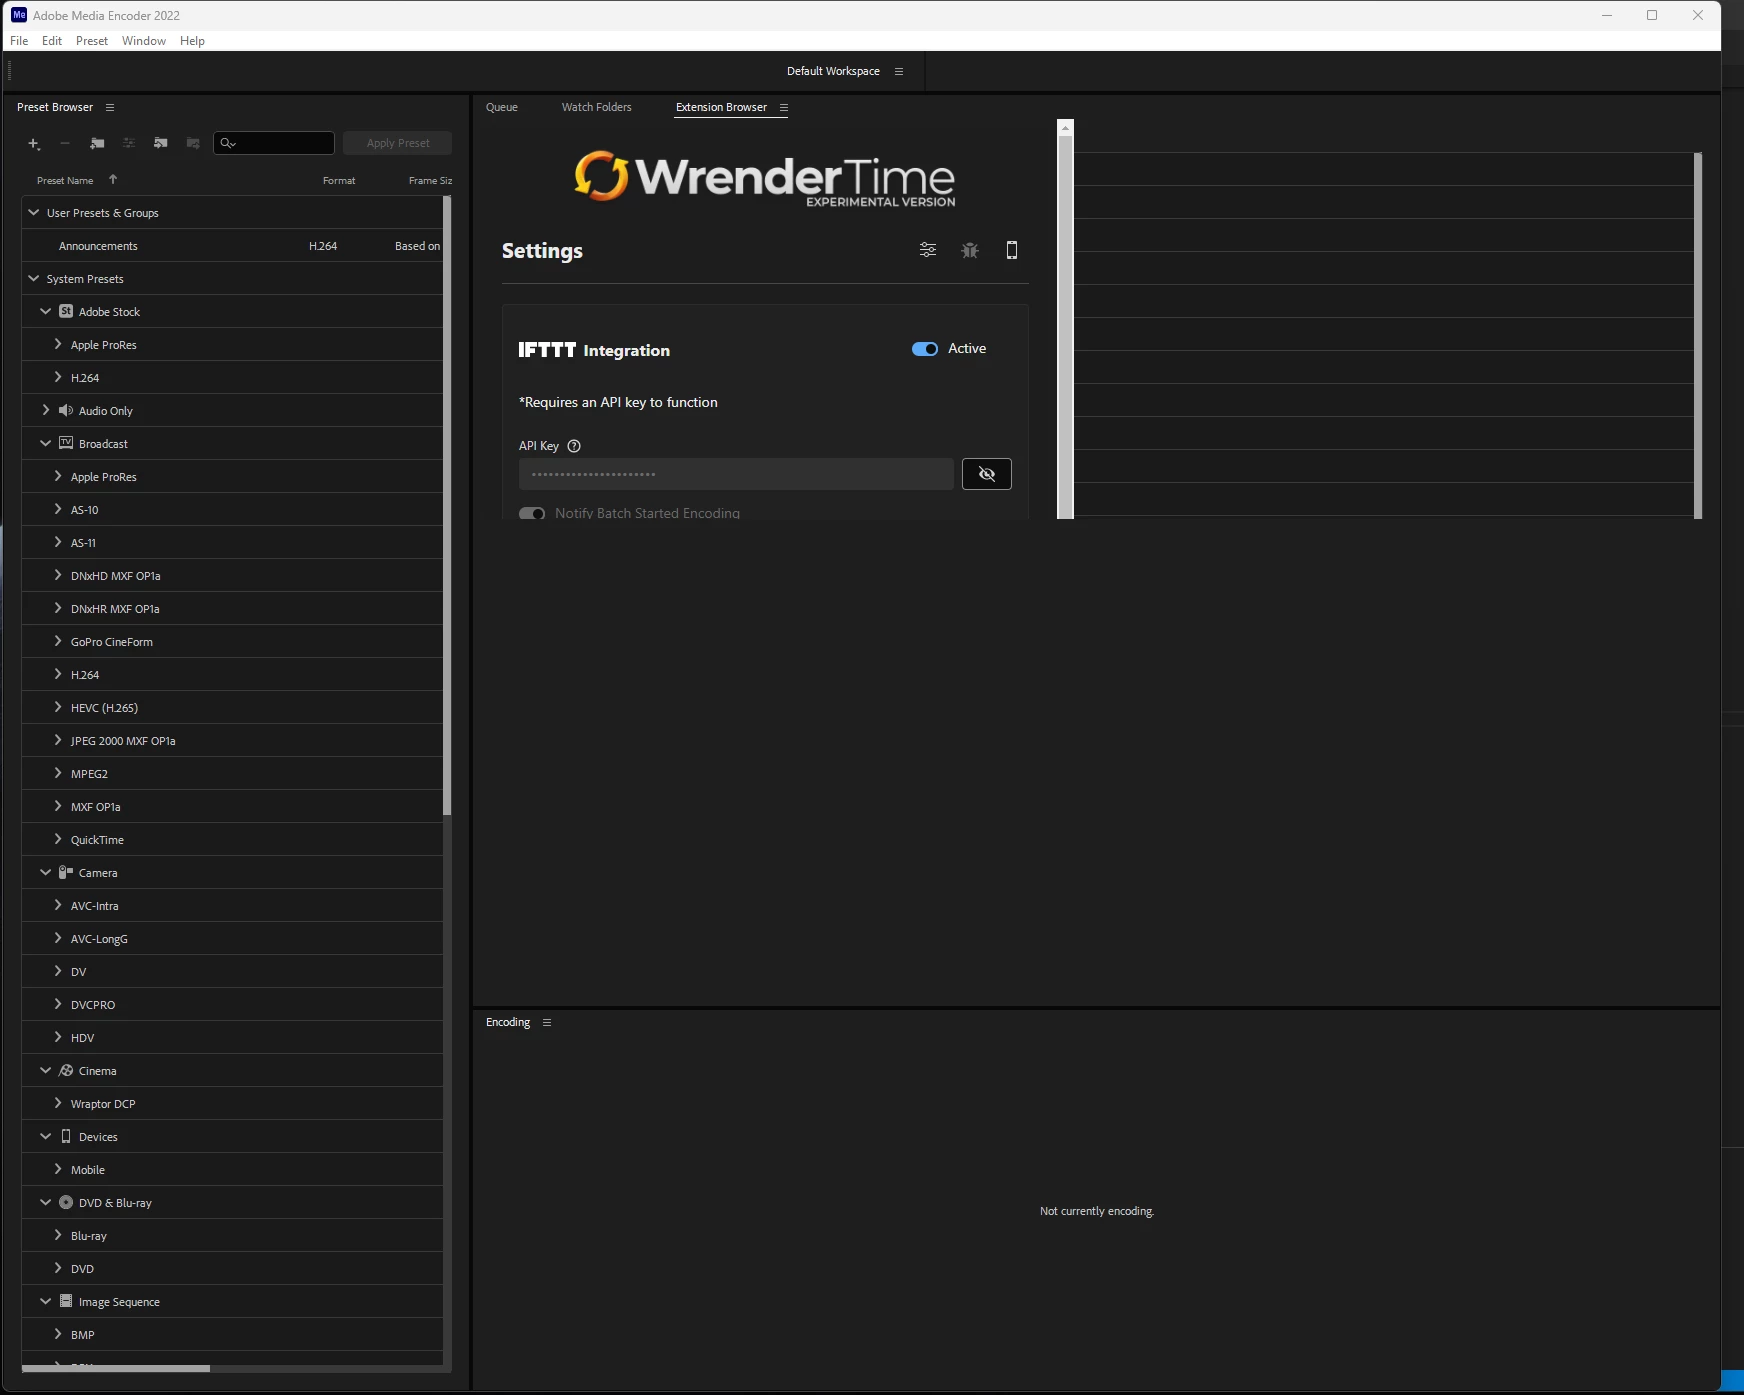Viewport: 1744px width, 1395px height.
Task: Click the Preset Name column header
Action: pos(65,180)
